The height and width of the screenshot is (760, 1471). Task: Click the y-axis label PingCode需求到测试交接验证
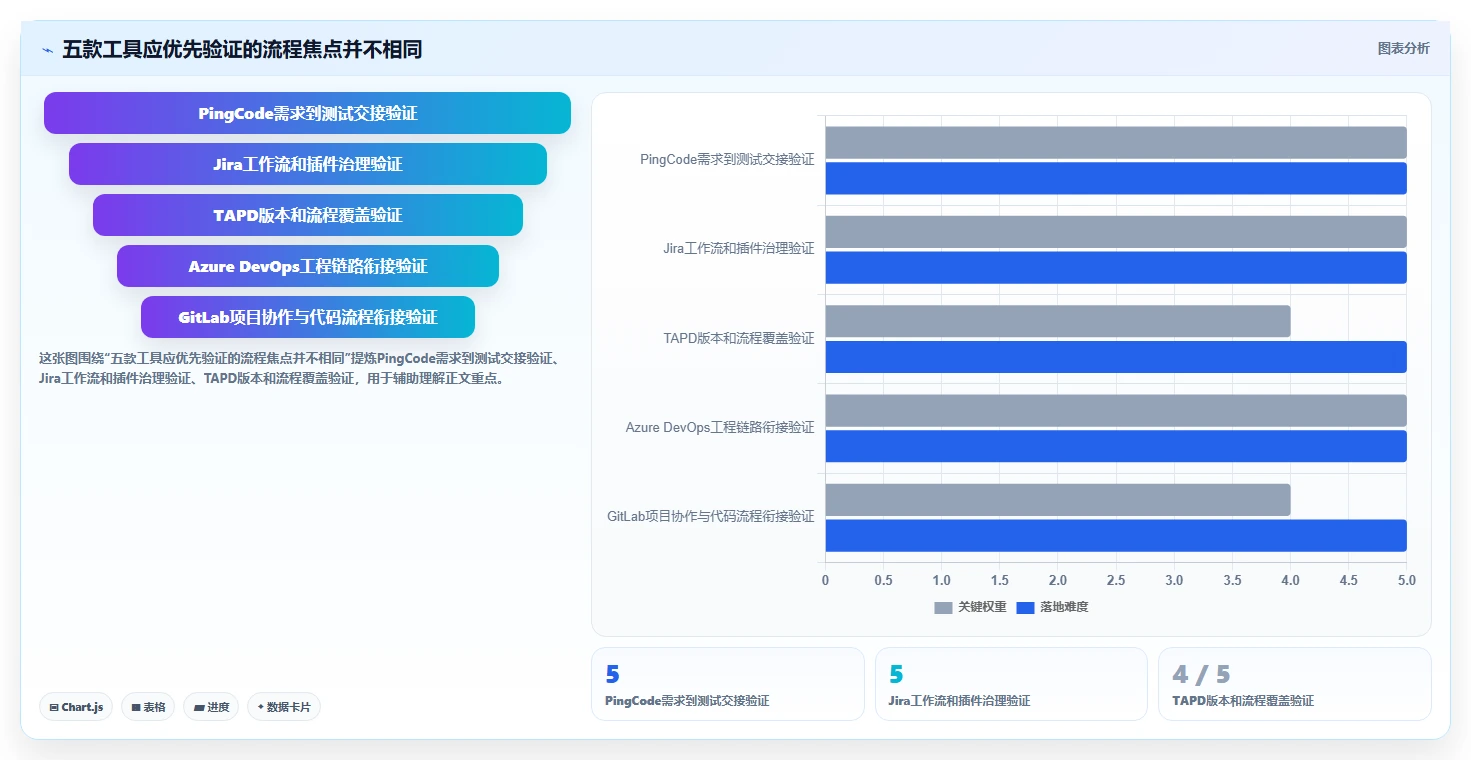pyautogui.click(x=727, y=159)
